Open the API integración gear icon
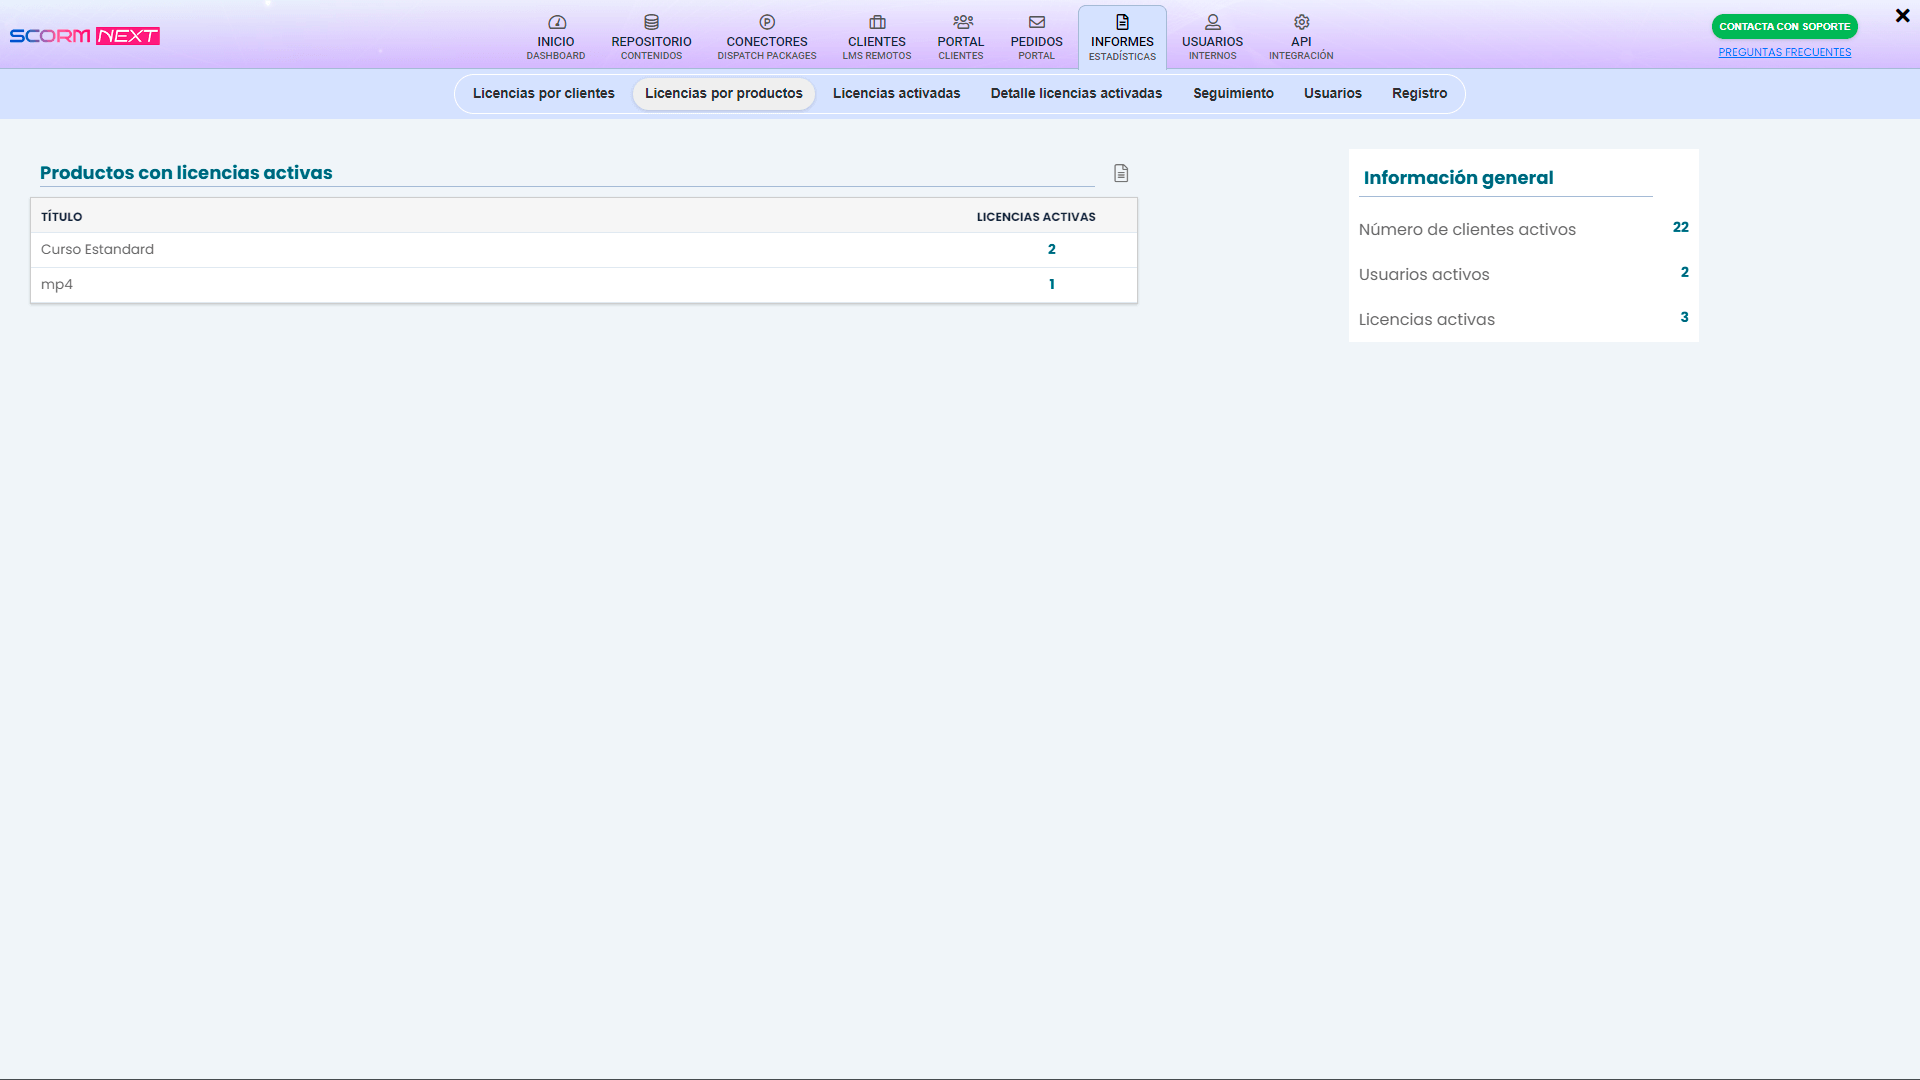This screenshot has width=1920, height=1080. (1301, 22)
